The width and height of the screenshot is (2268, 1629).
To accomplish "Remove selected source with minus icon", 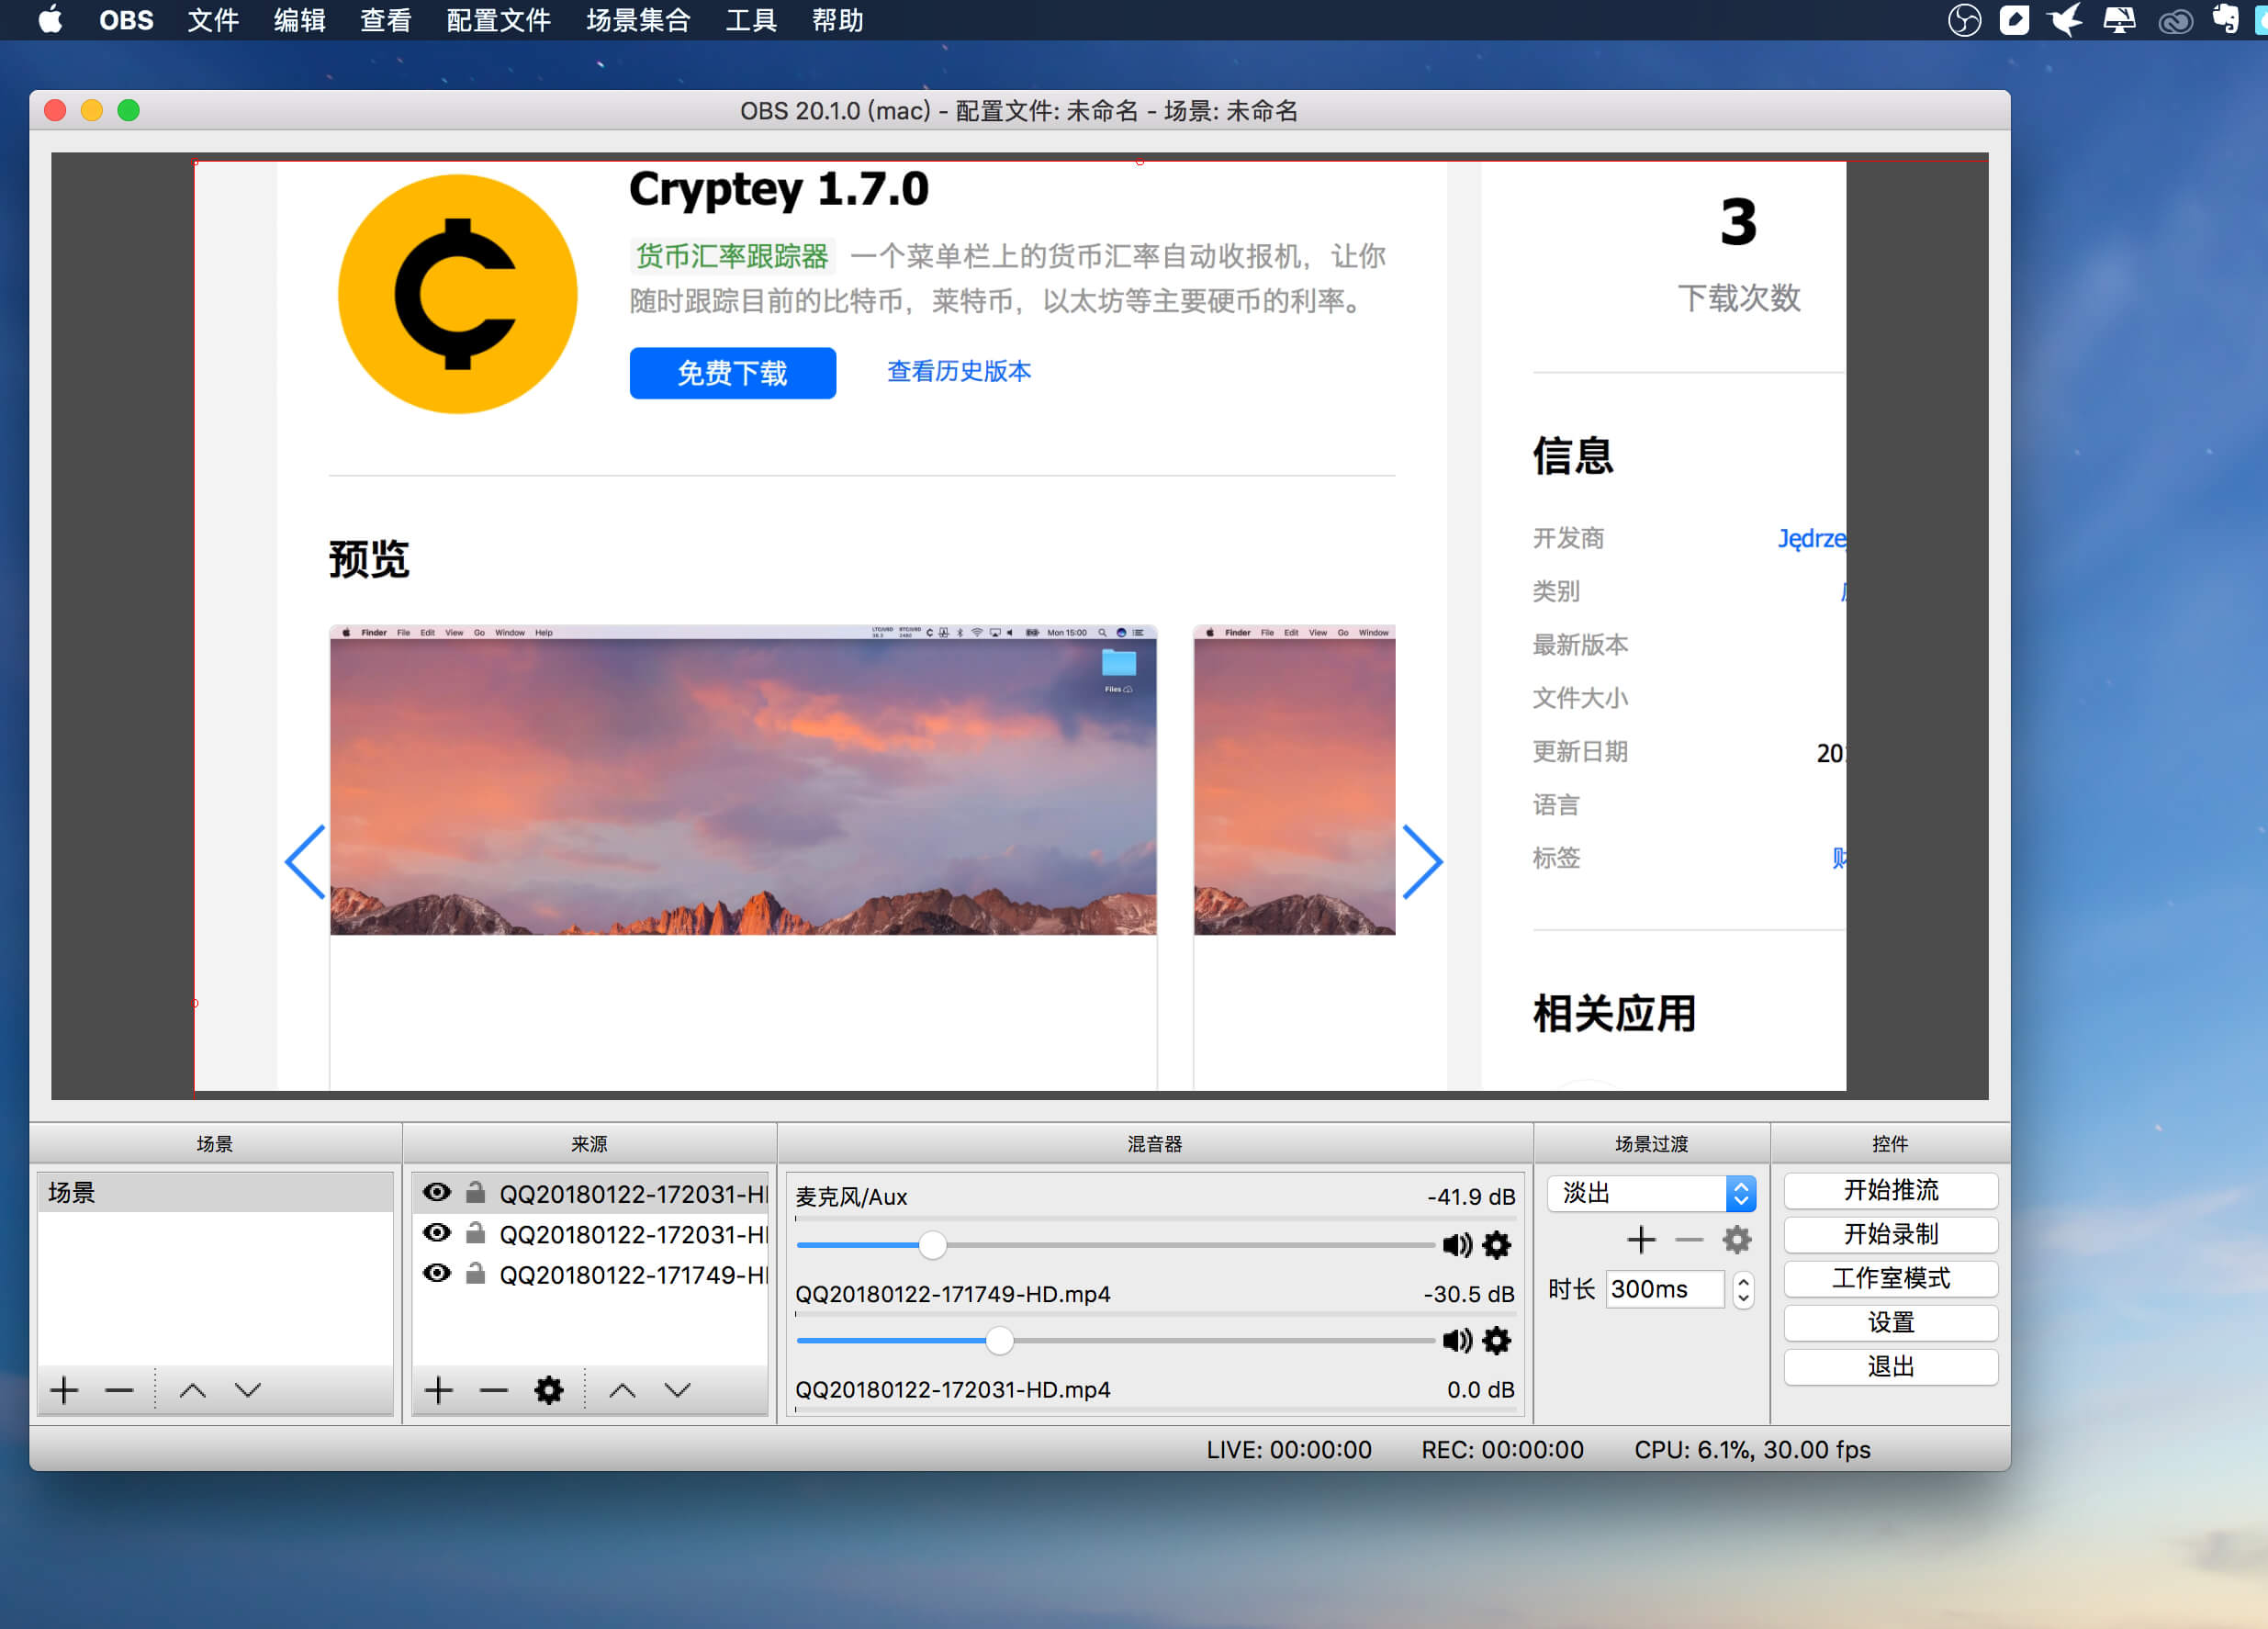I will (493, 1390).
